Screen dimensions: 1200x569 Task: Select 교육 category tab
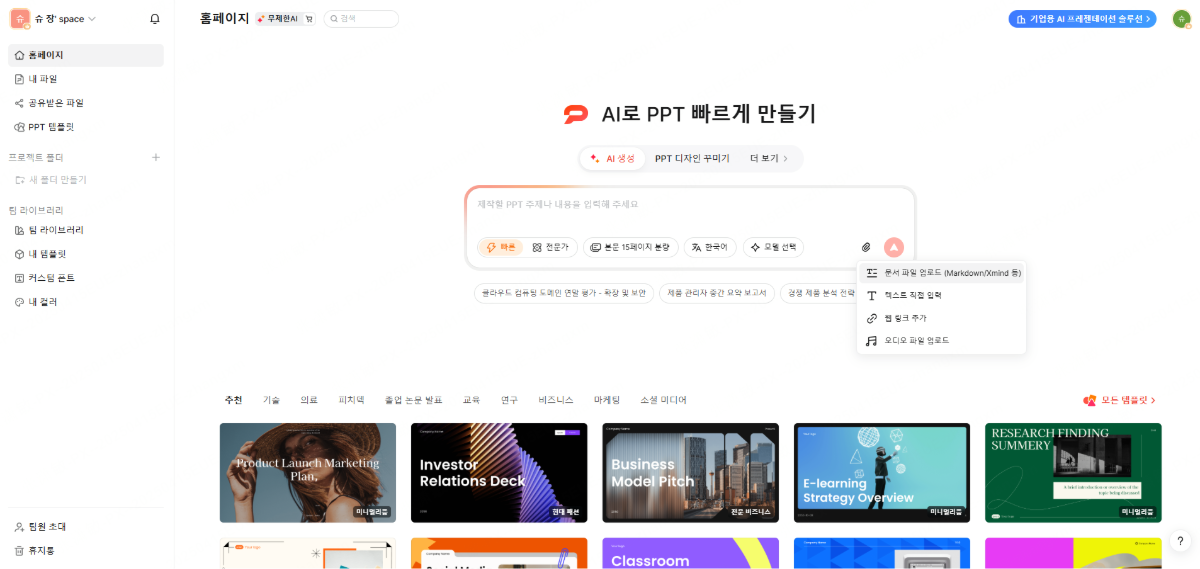tap(471, 400)
